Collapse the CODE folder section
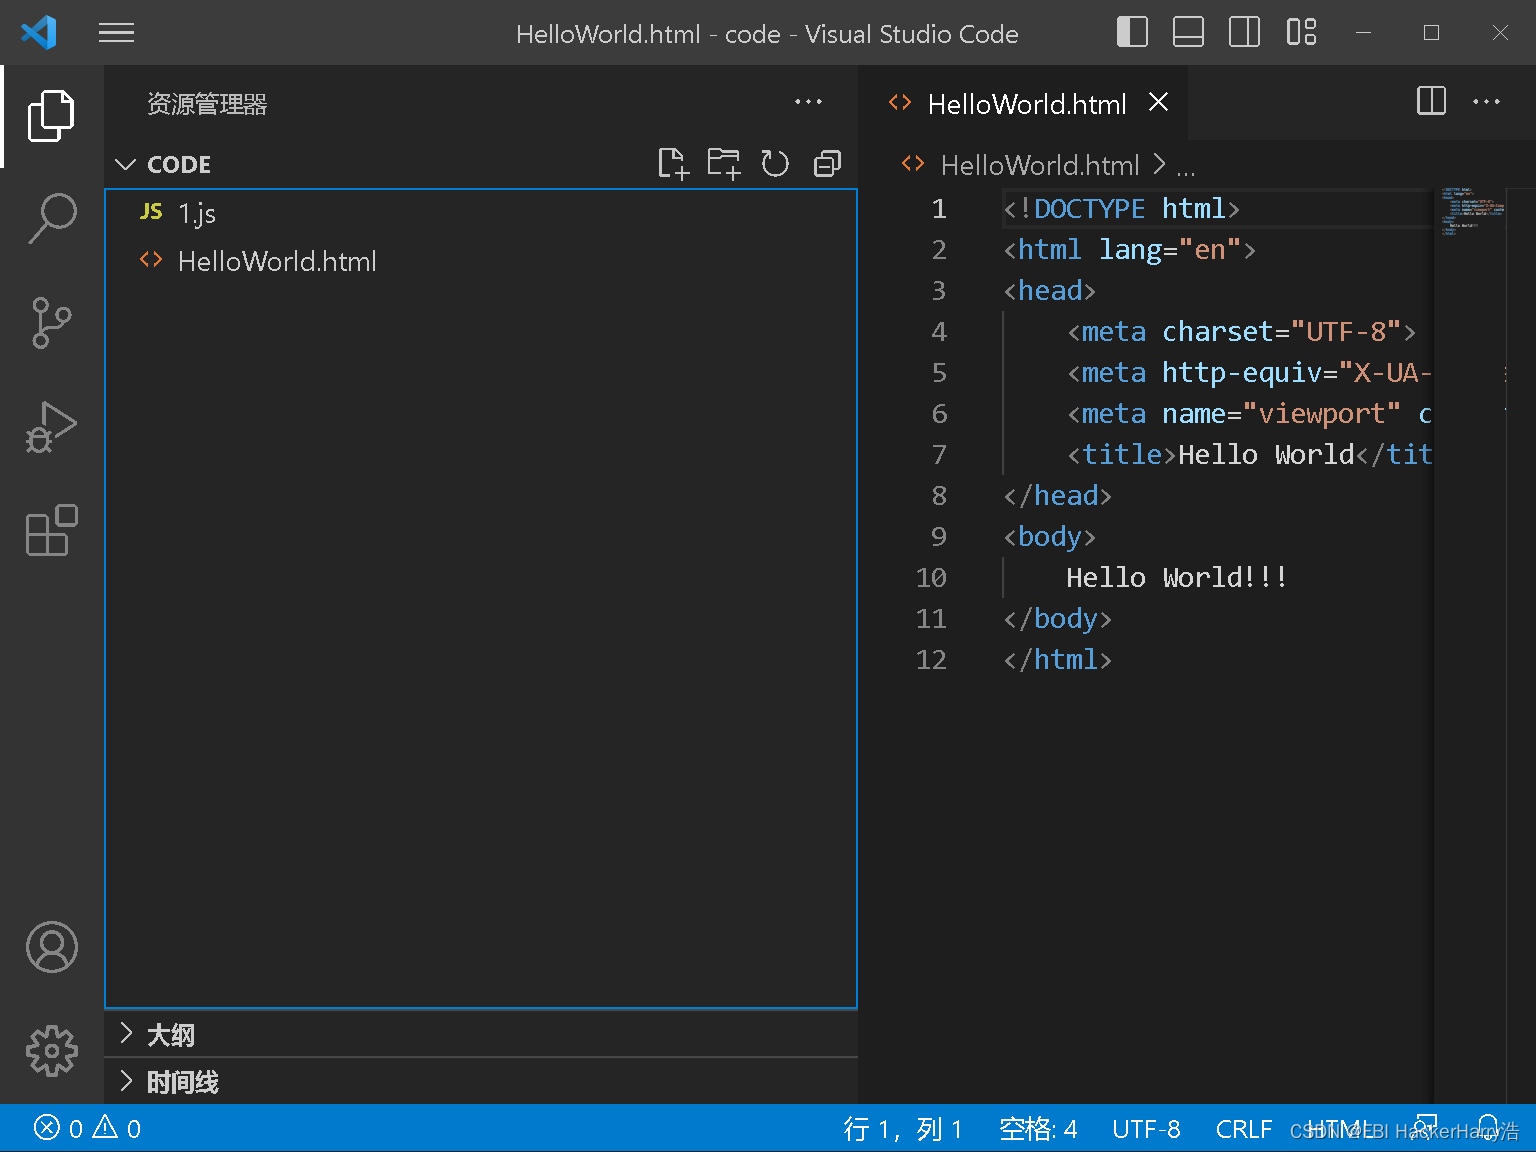1536x1152 pixels. click(x=125, y=164)
